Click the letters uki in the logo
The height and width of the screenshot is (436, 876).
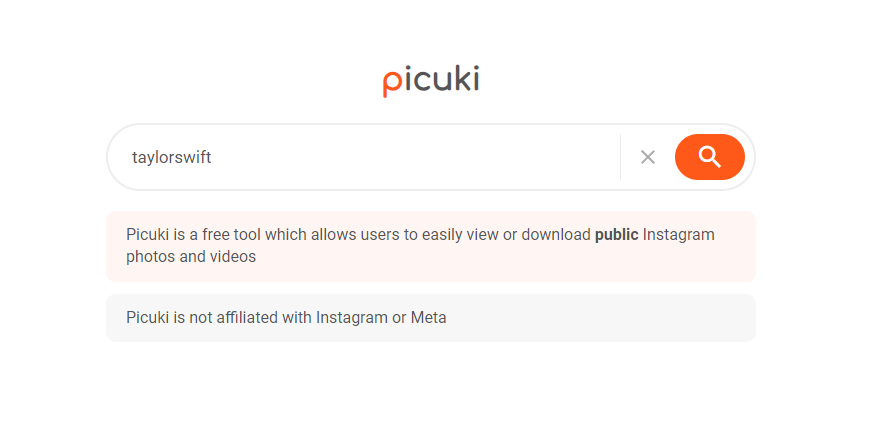click(x=456, y=80)
